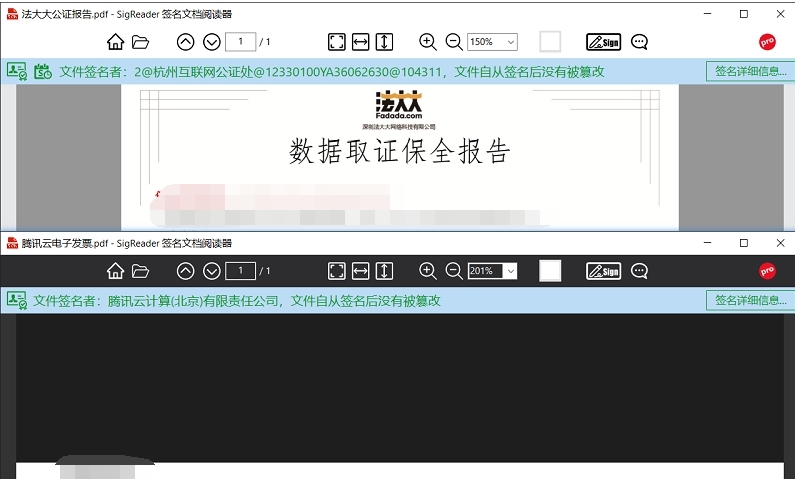Zoom out on 法大大公证报告 document
The width and height of the screenshot is (795, 479).
click(x=454, y=42)
